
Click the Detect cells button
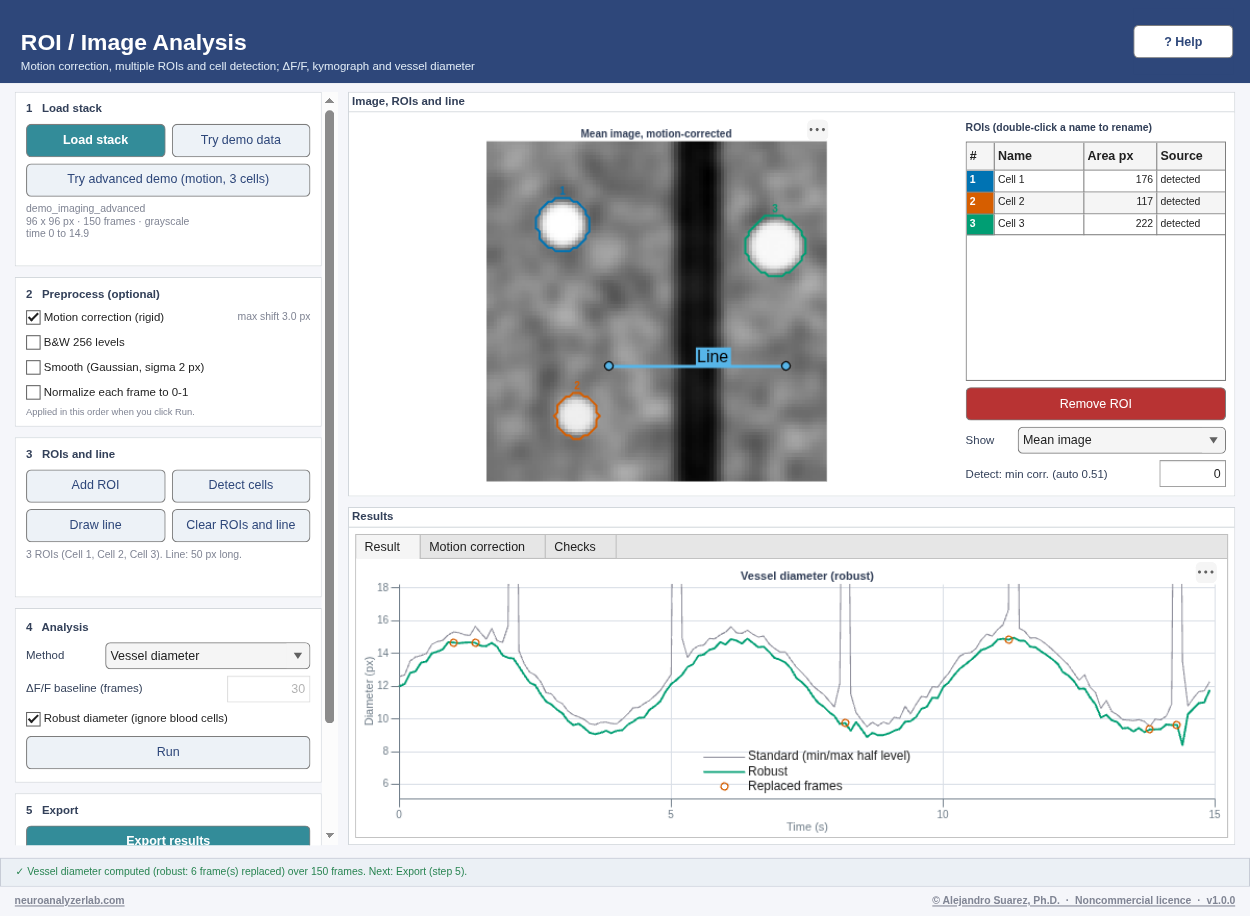[x=241, y=486]
